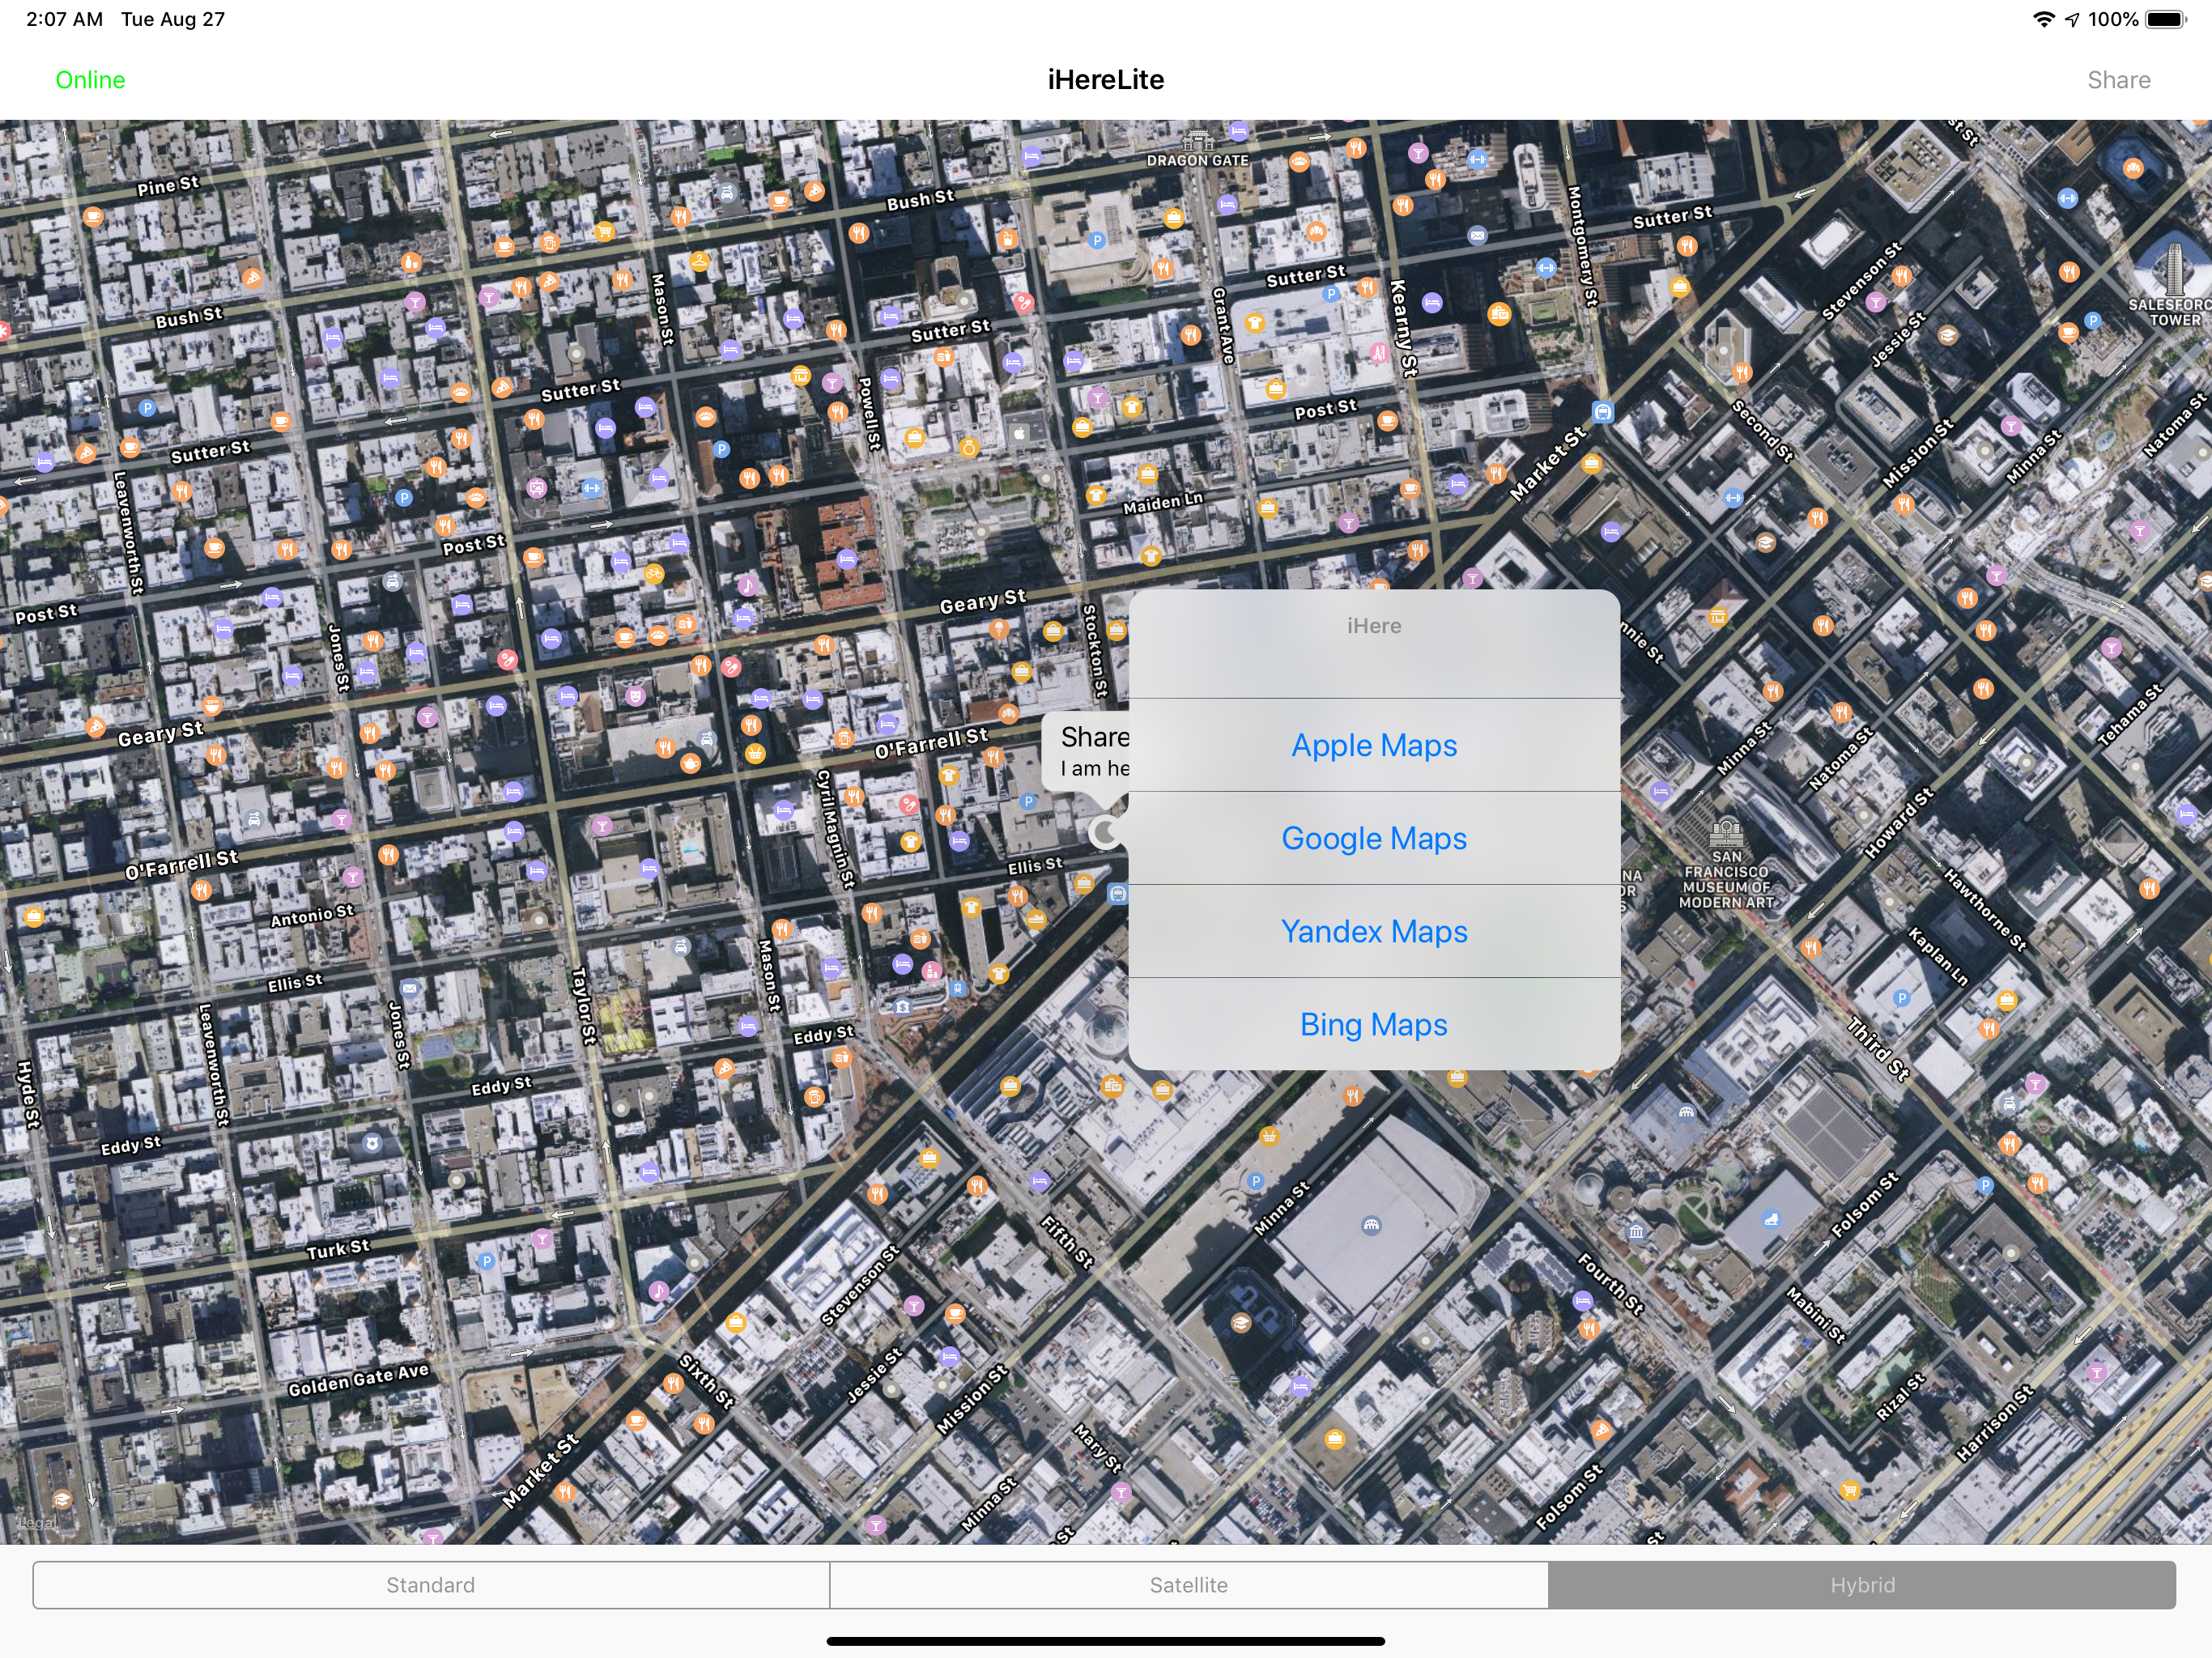Tap the Kearny St street label

[x=1403, y=328]
